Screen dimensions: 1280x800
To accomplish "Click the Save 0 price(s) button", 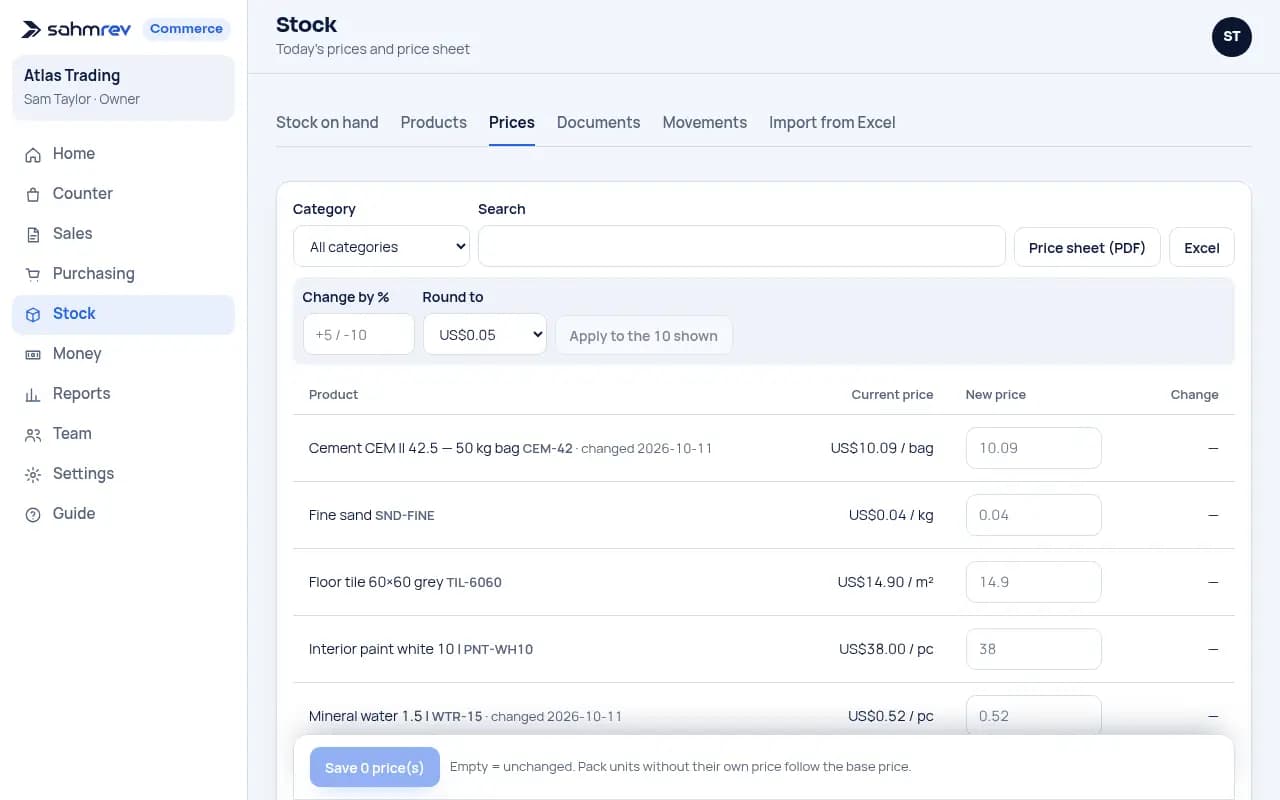I will click(x=375, y=767).
